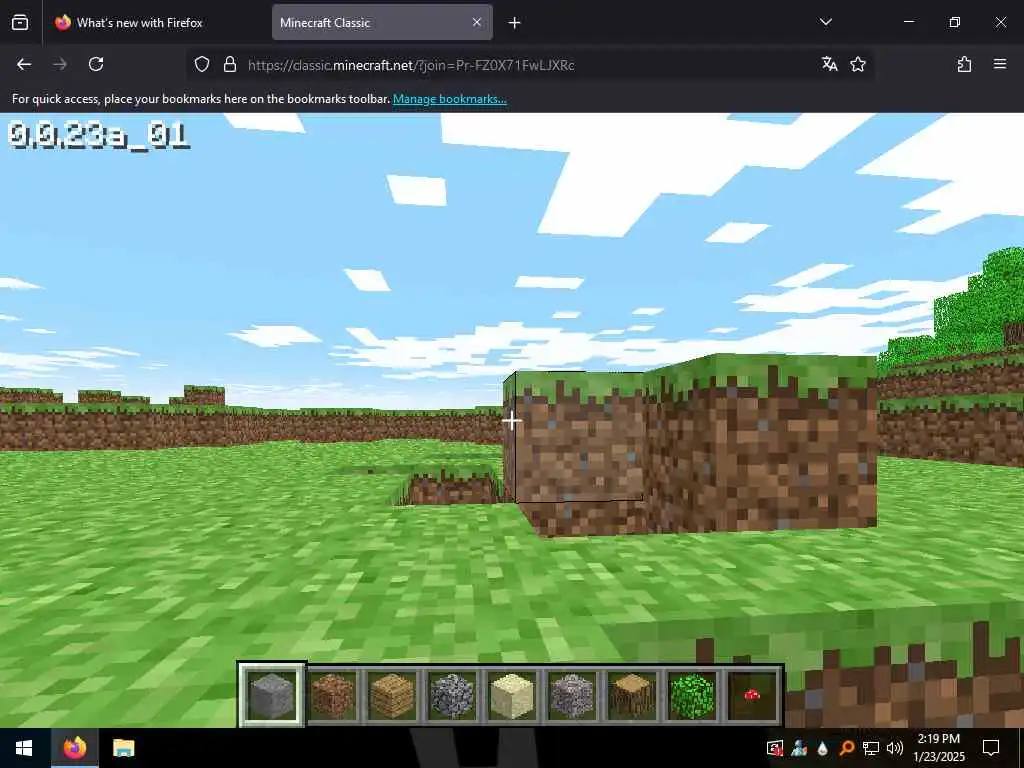
Task: Select the wooden planks block in hotbar
Action: click(392, 696)
